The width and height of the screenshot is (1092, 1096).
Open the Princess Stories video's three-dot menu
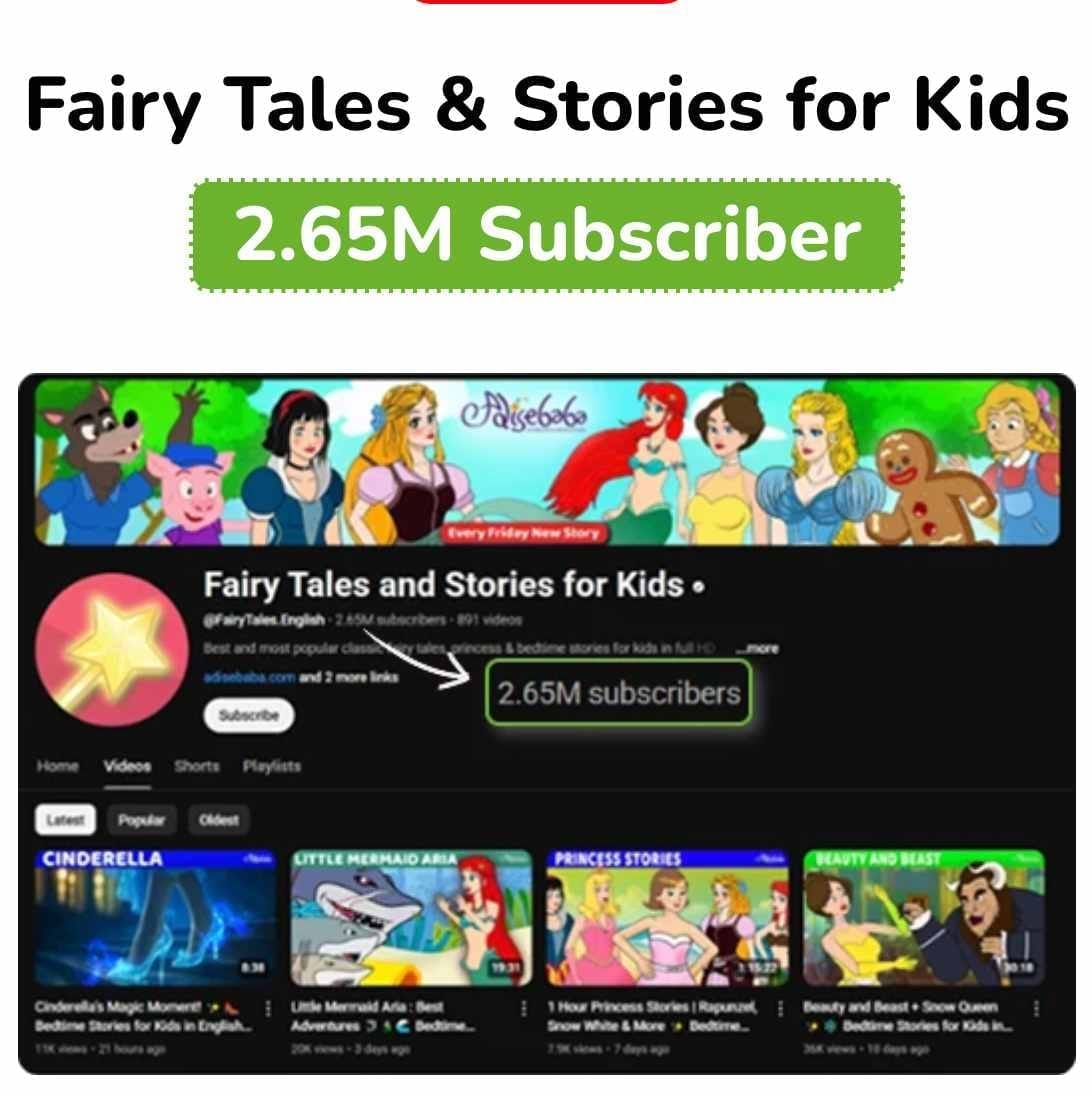click(780, 1008)
